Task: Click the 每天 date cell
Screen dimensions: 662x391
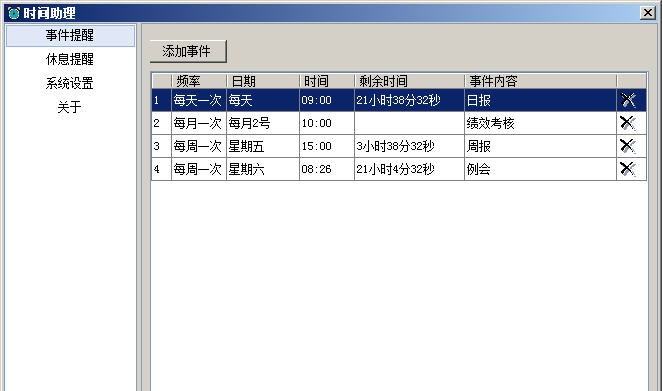Action: 263,100
